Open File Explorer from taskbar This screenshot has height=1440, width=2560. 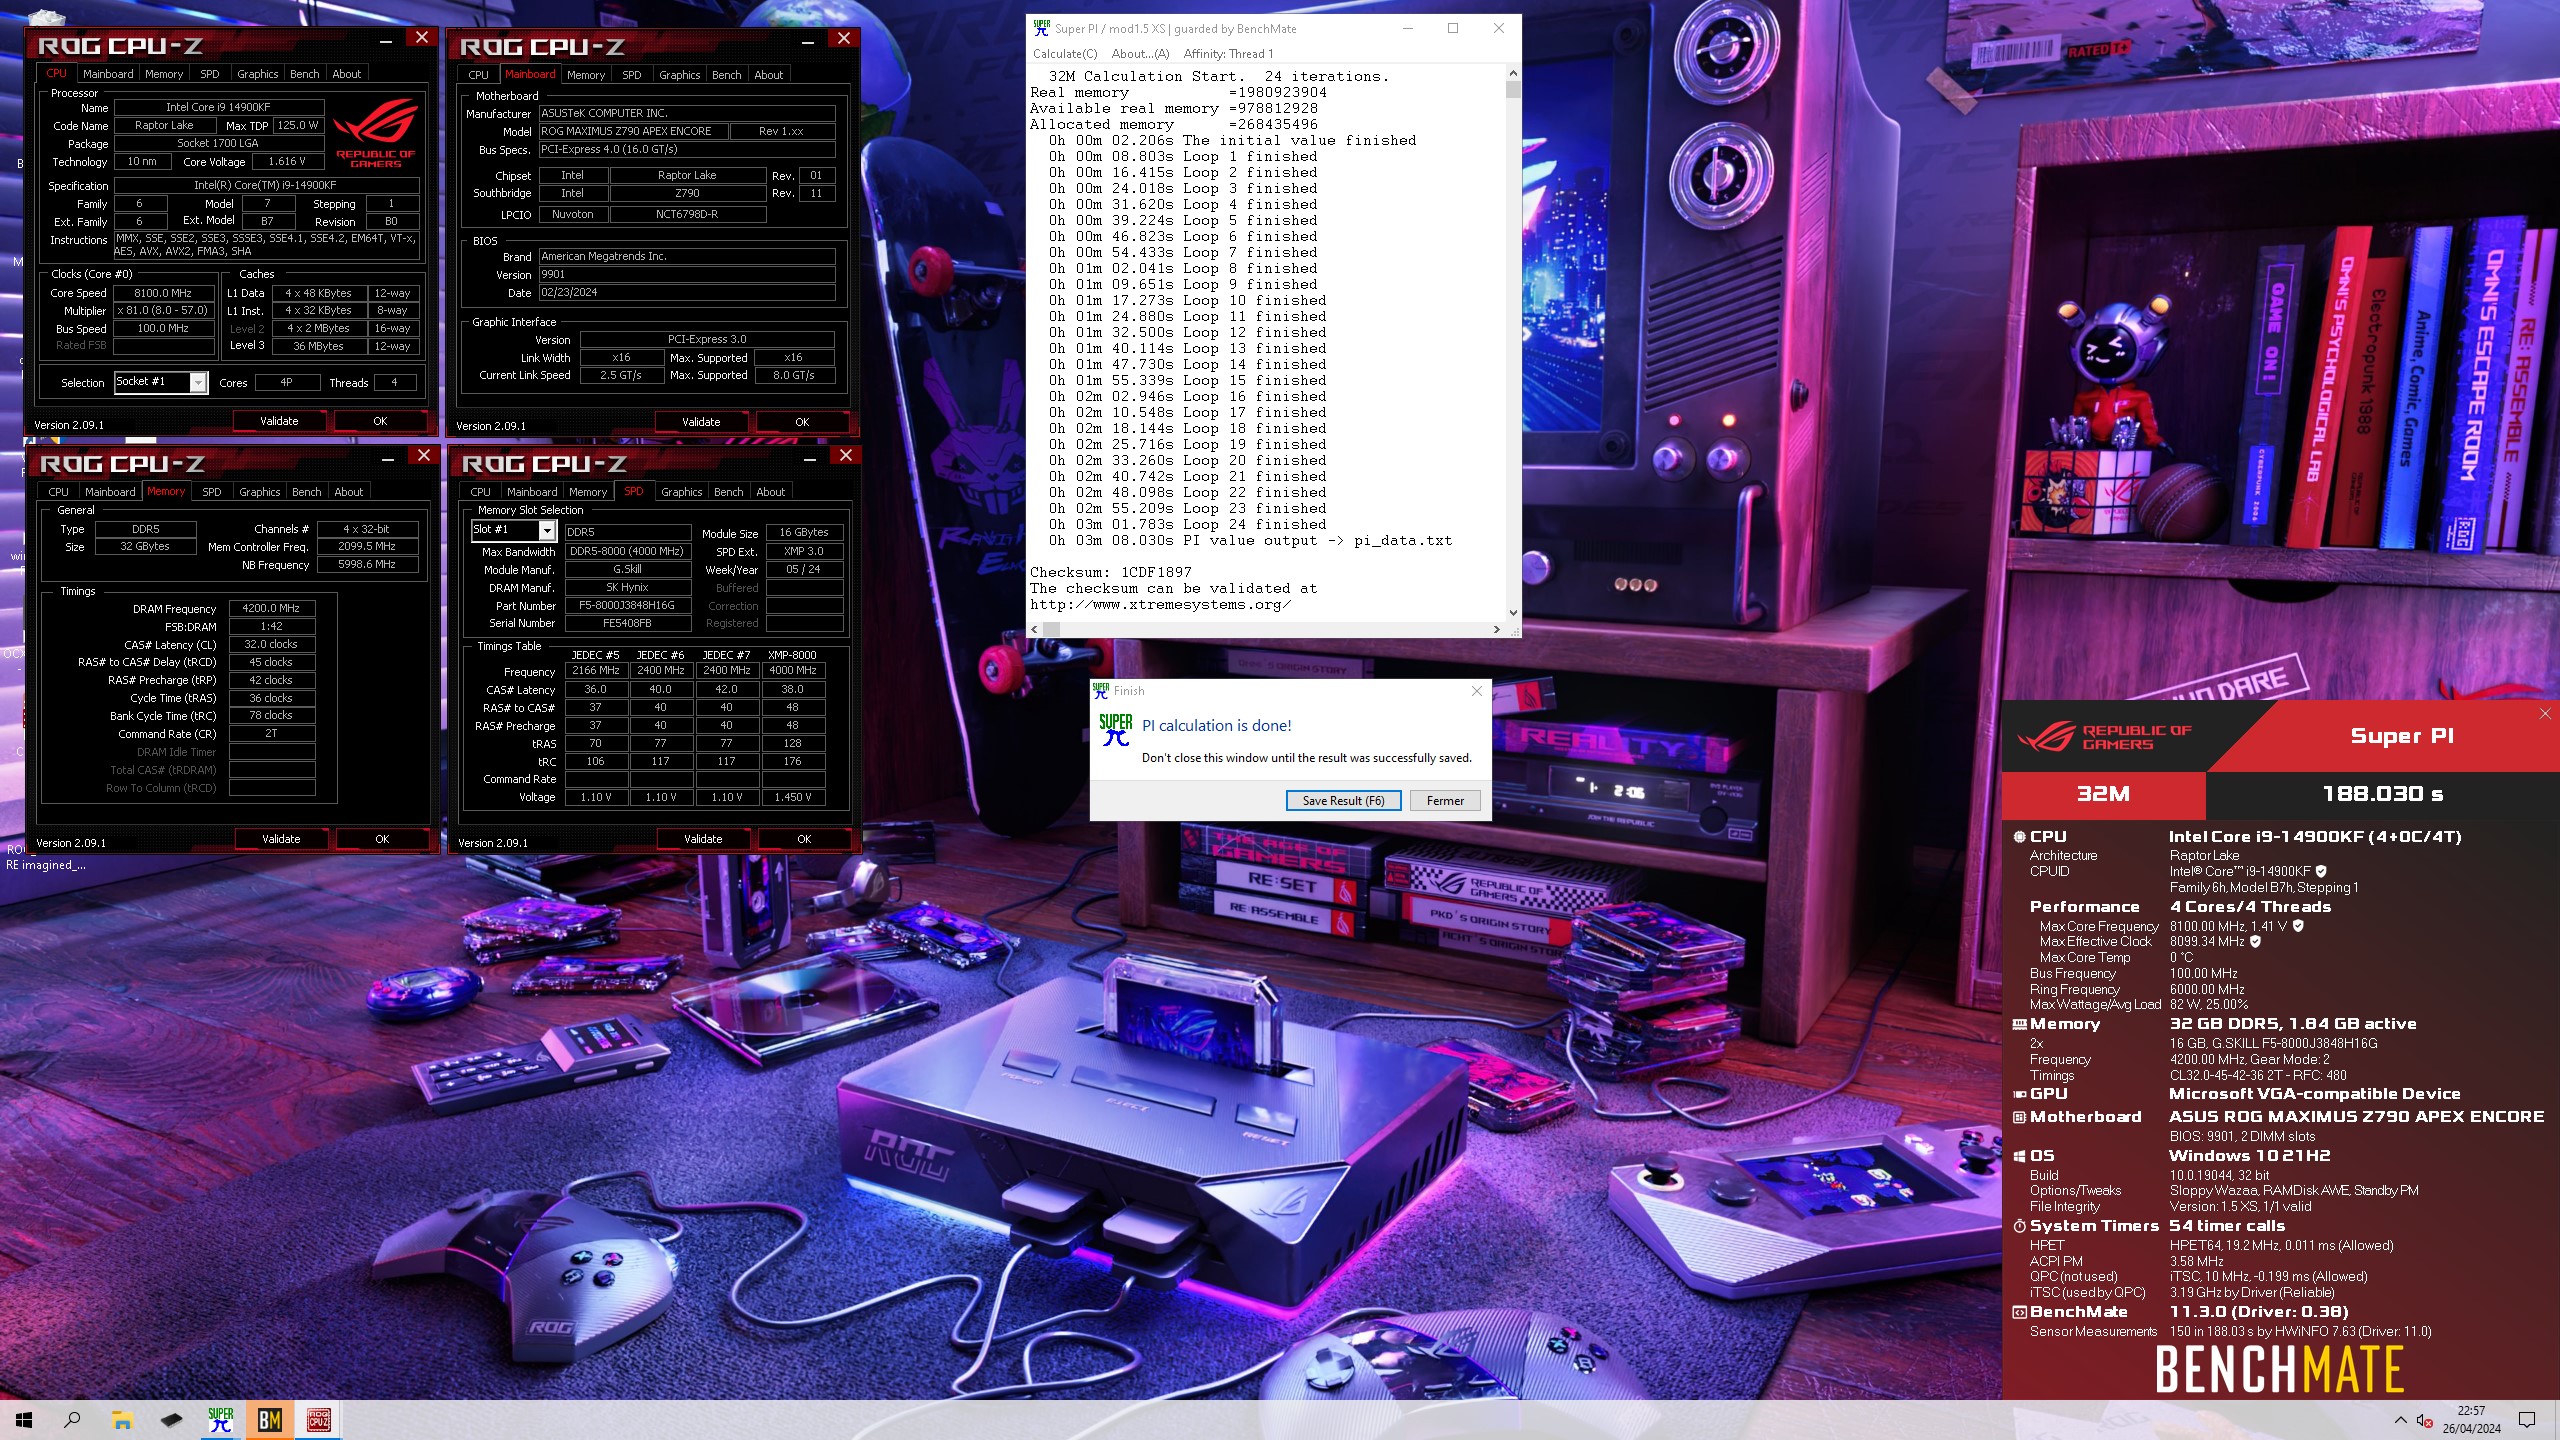pos(122,1419)
